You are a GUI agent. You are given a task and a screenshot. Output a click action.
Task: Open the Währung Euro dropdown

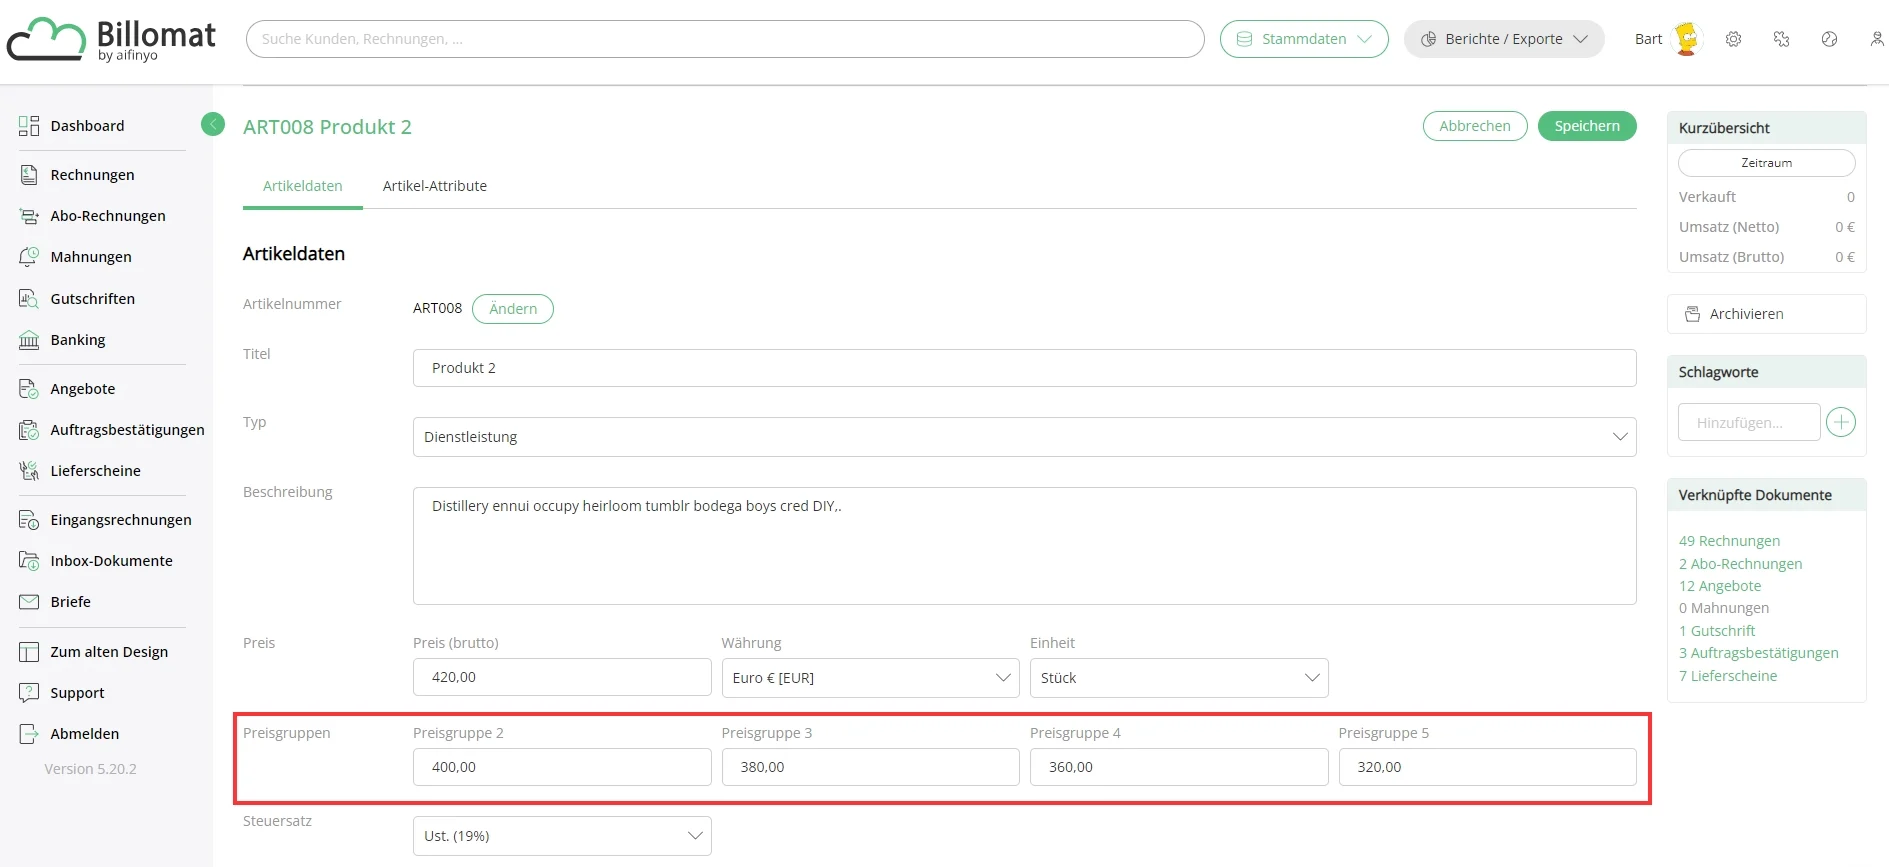(x=870, y=678)
